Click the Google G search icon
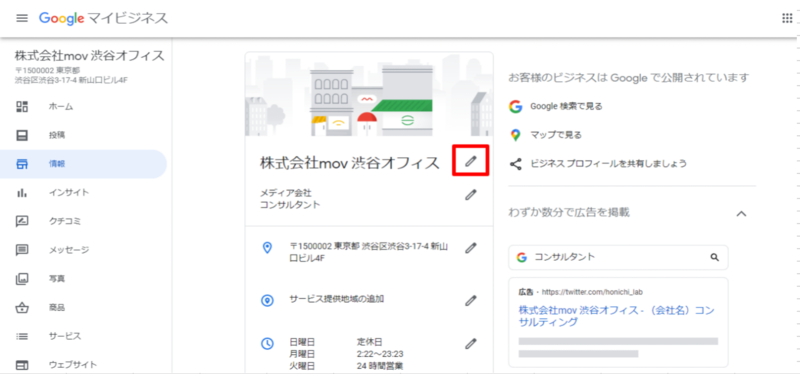Image resolution: width=800 pixels, height=374 pixels. [x=515, y=106]
